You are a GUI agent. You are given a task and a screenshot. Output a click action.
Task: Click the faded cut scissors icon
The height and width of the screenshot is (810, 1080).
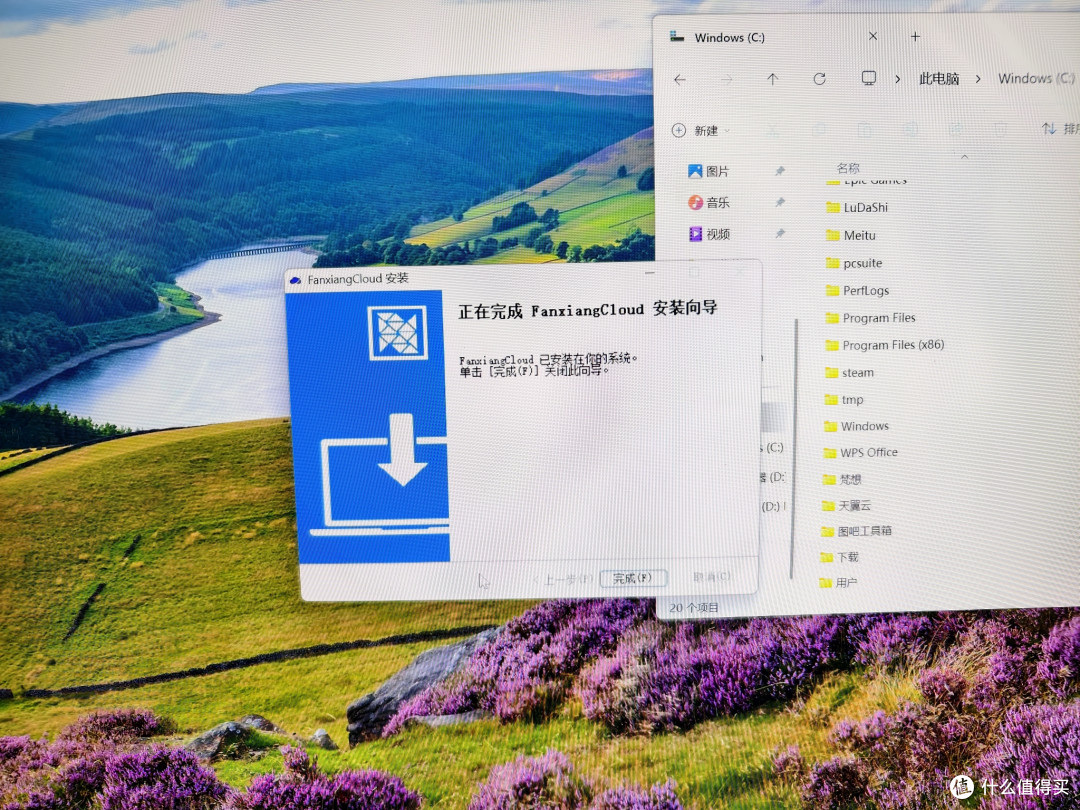[773, 129]
